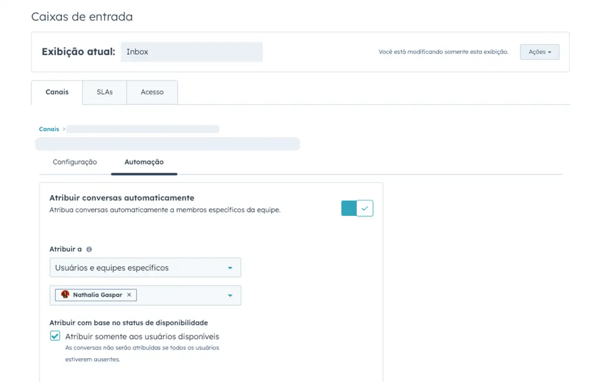Open the Usuários e equipes específicos dropdown
Viewport: 600px width, 382px height.
[x=145, y=268]
